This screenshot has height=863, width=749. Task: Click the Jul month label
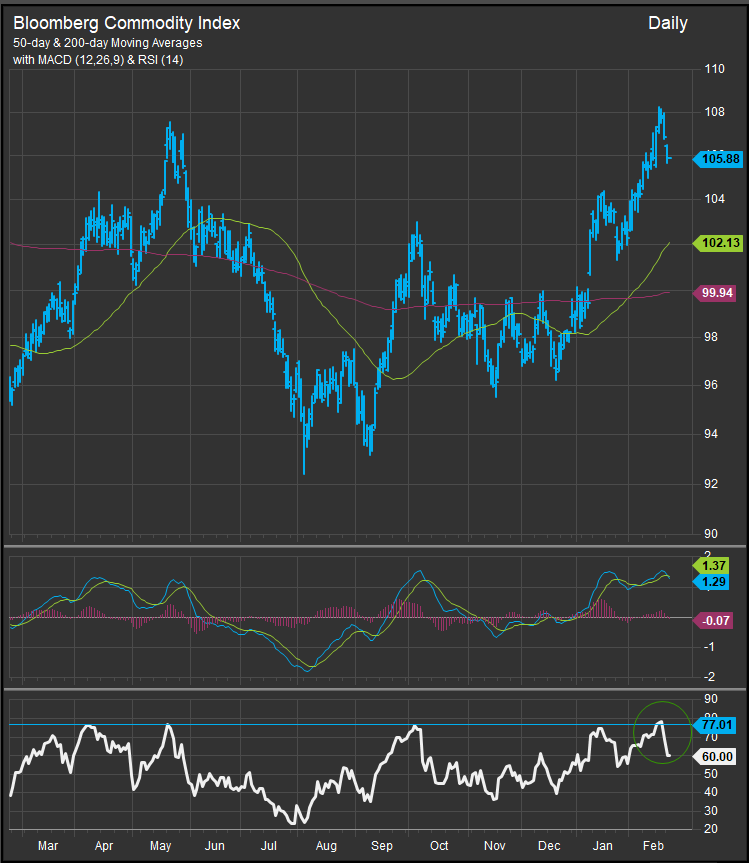[x=269, y=846]
